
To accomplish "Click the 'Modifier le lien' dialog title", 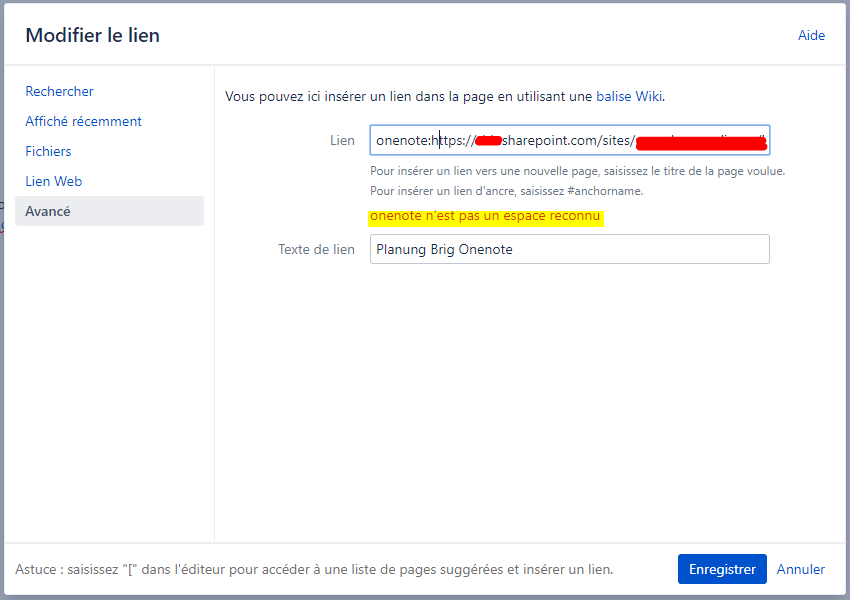I will click(x=93, y=35).
